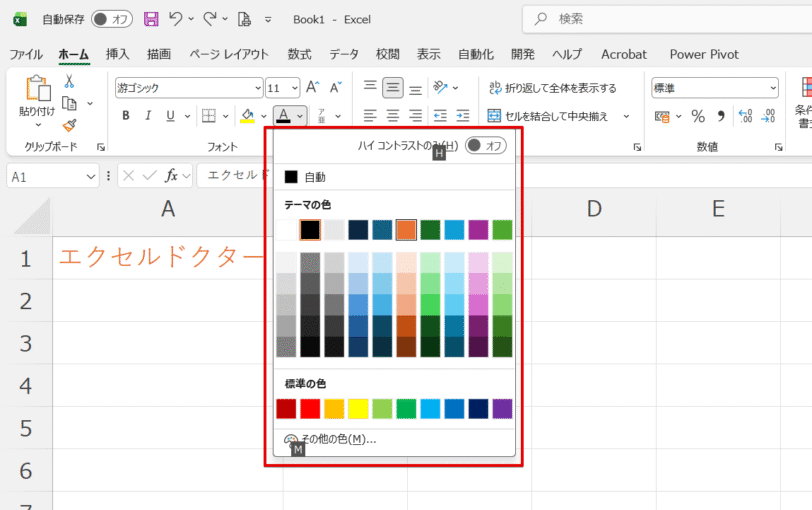Click the Save icon in title bar
The width and height of the screenshot is (812, 510).
click(151, 19)
